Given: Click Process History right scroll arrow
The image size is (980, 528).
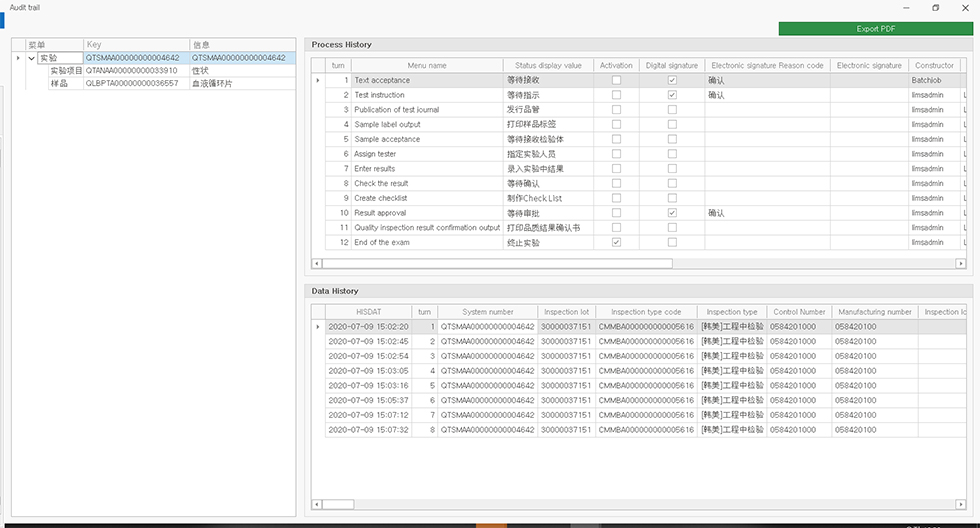Looking at the screenshot, I should [962, 263].
